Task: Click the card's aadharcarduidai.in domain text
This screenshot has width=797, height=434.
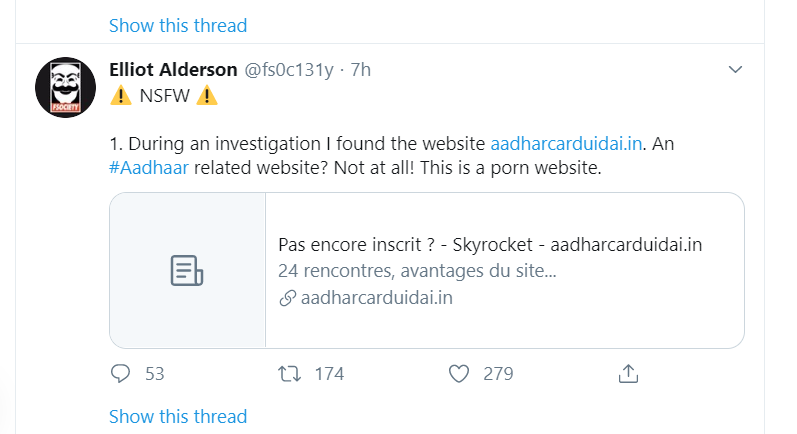Action: coord(377,298)
